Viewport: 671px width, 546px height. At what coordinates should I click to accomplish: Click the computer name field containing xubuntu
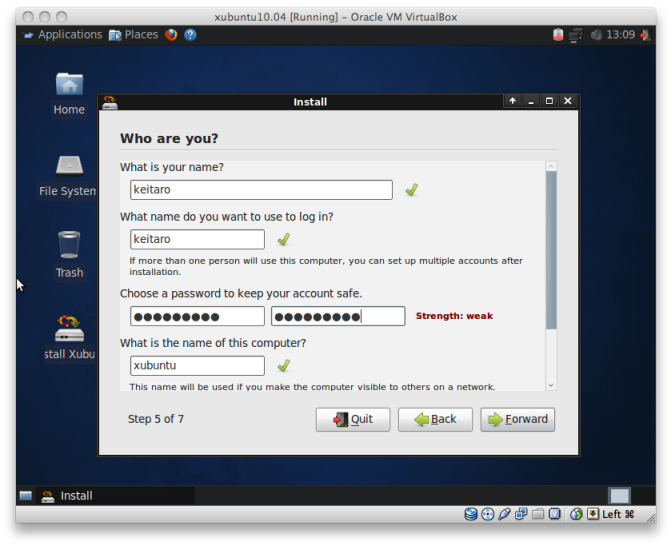coord(197,366)
